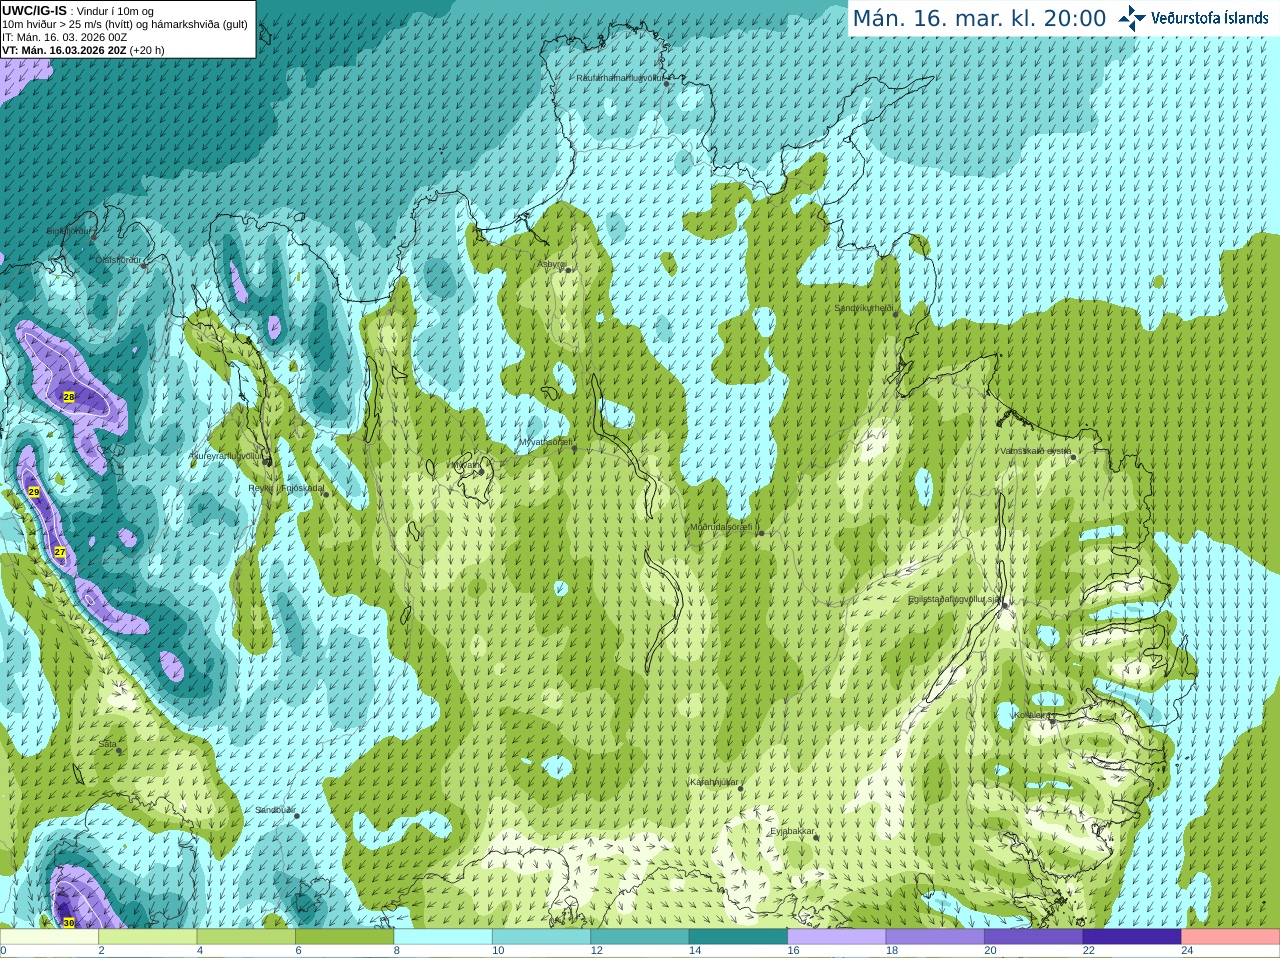This screenshot has width=1280, height=958.
Task: Select the 18–20 m/s legend color
Action: click(x=935, y=937)
